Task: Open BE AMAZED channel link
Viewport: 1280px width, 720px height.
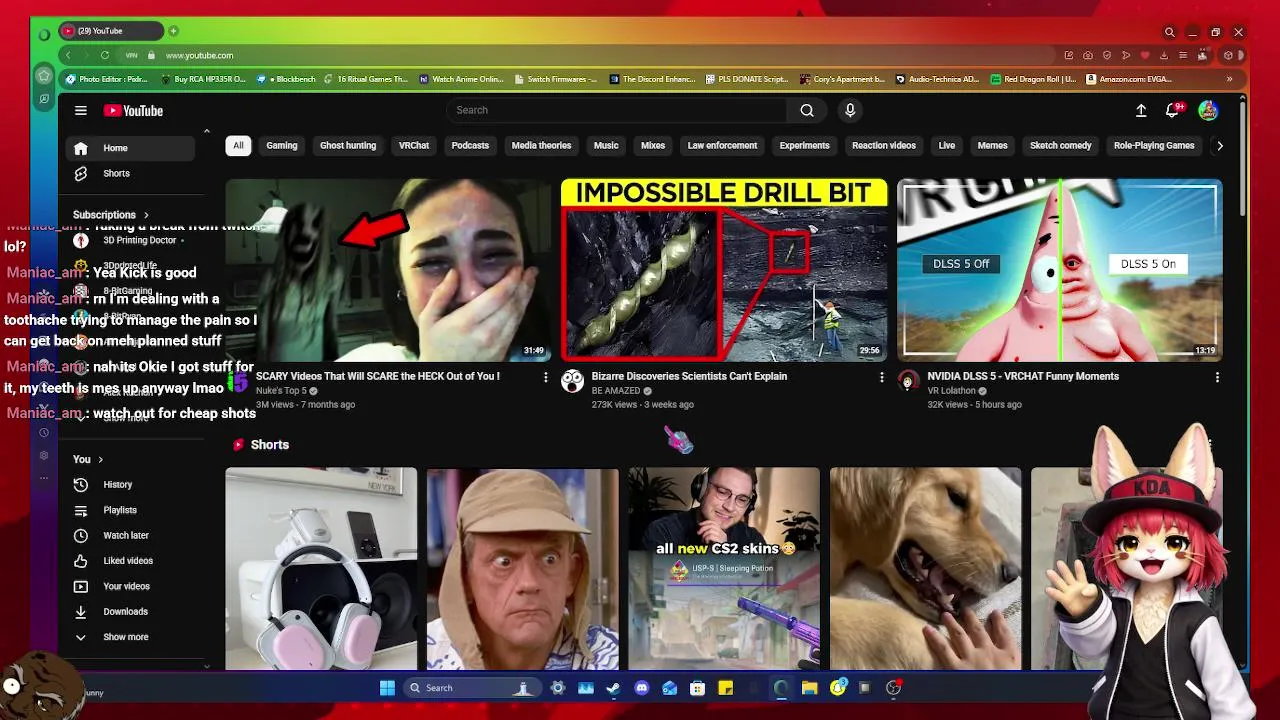Action: point(616,391)
